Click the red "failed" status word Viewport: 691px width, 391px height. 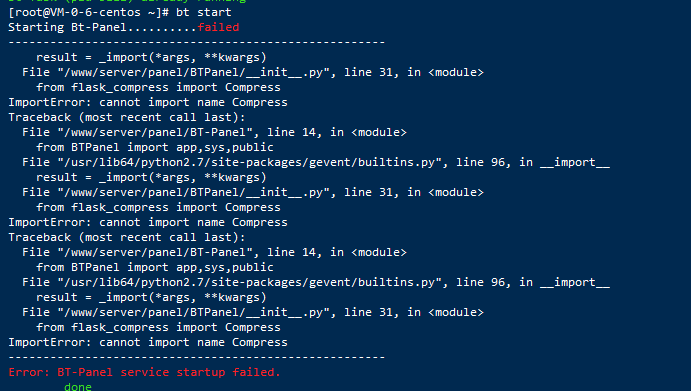pos(218,27)
